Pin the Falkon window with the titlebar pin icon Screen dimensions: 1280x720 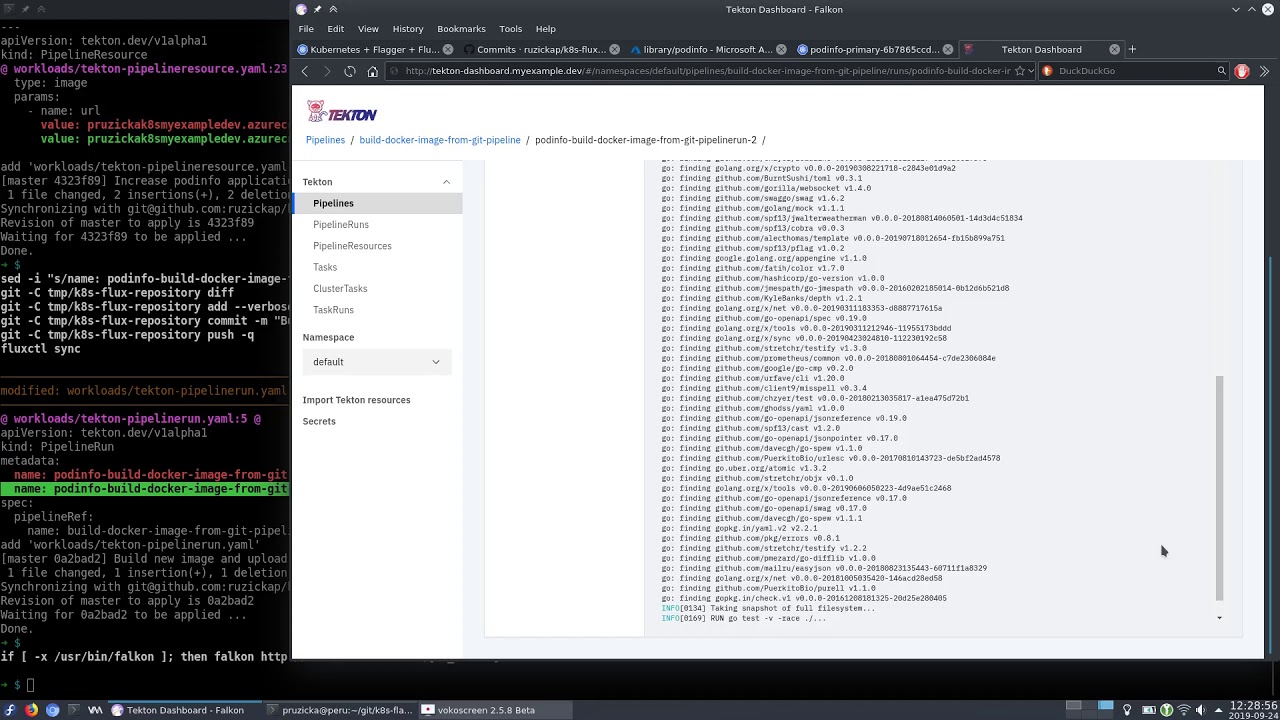click(x=317, y=9)
